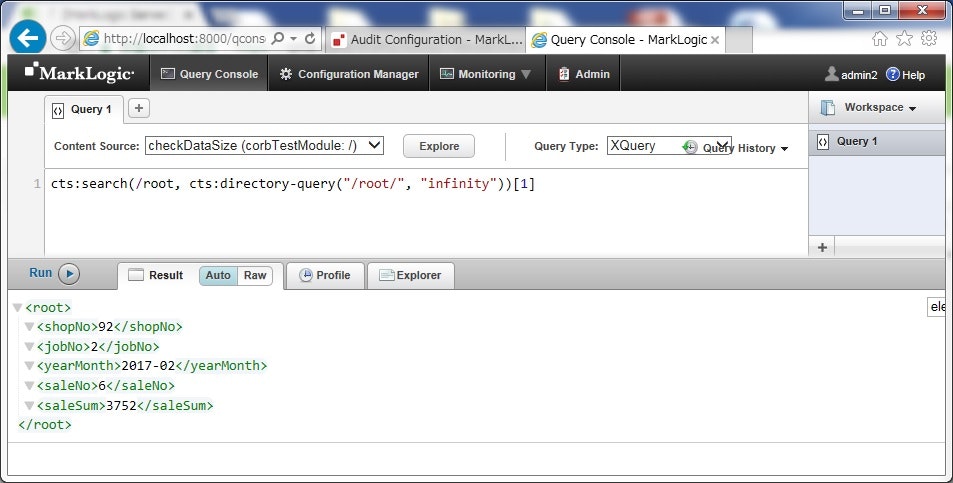Go back with the browser back arrow
The height and width of the screenshot is (483, 953).
(x=28, y=38)
